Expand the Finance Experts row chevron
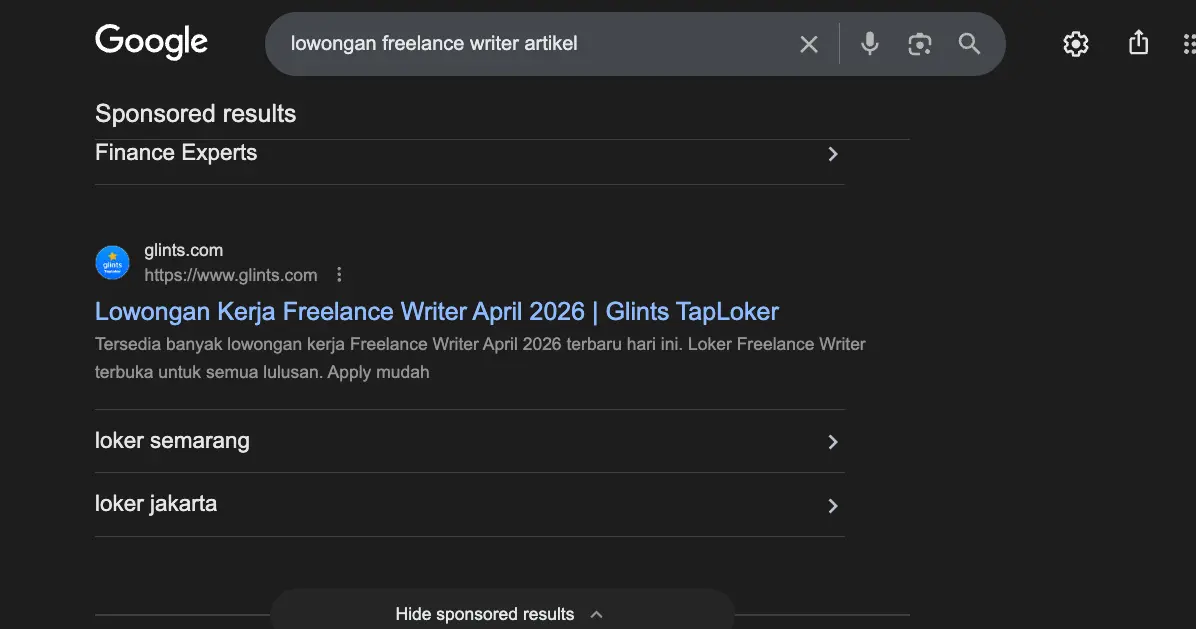 (833, 154)
